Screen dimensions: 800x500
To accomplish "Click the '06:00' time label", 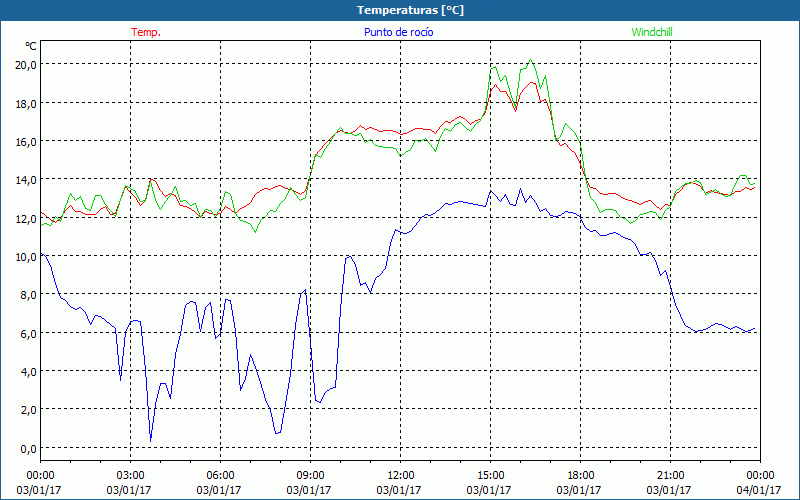I will pyautogui.click(x=220, y=476).
